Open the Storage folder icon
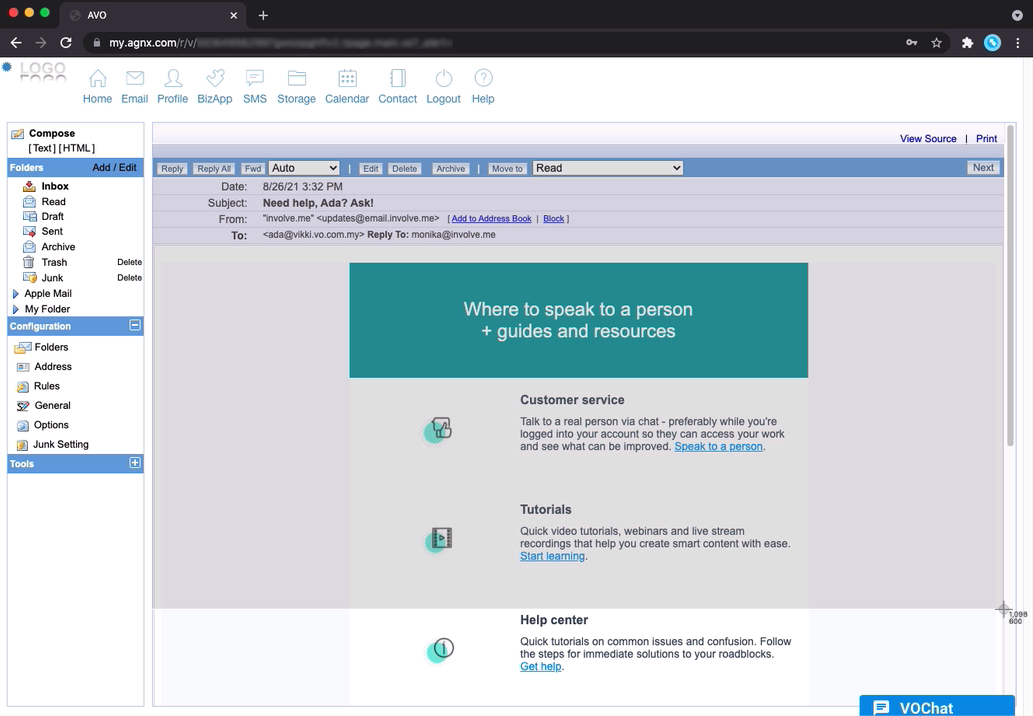1033x716 pixels. pos(296,79)
